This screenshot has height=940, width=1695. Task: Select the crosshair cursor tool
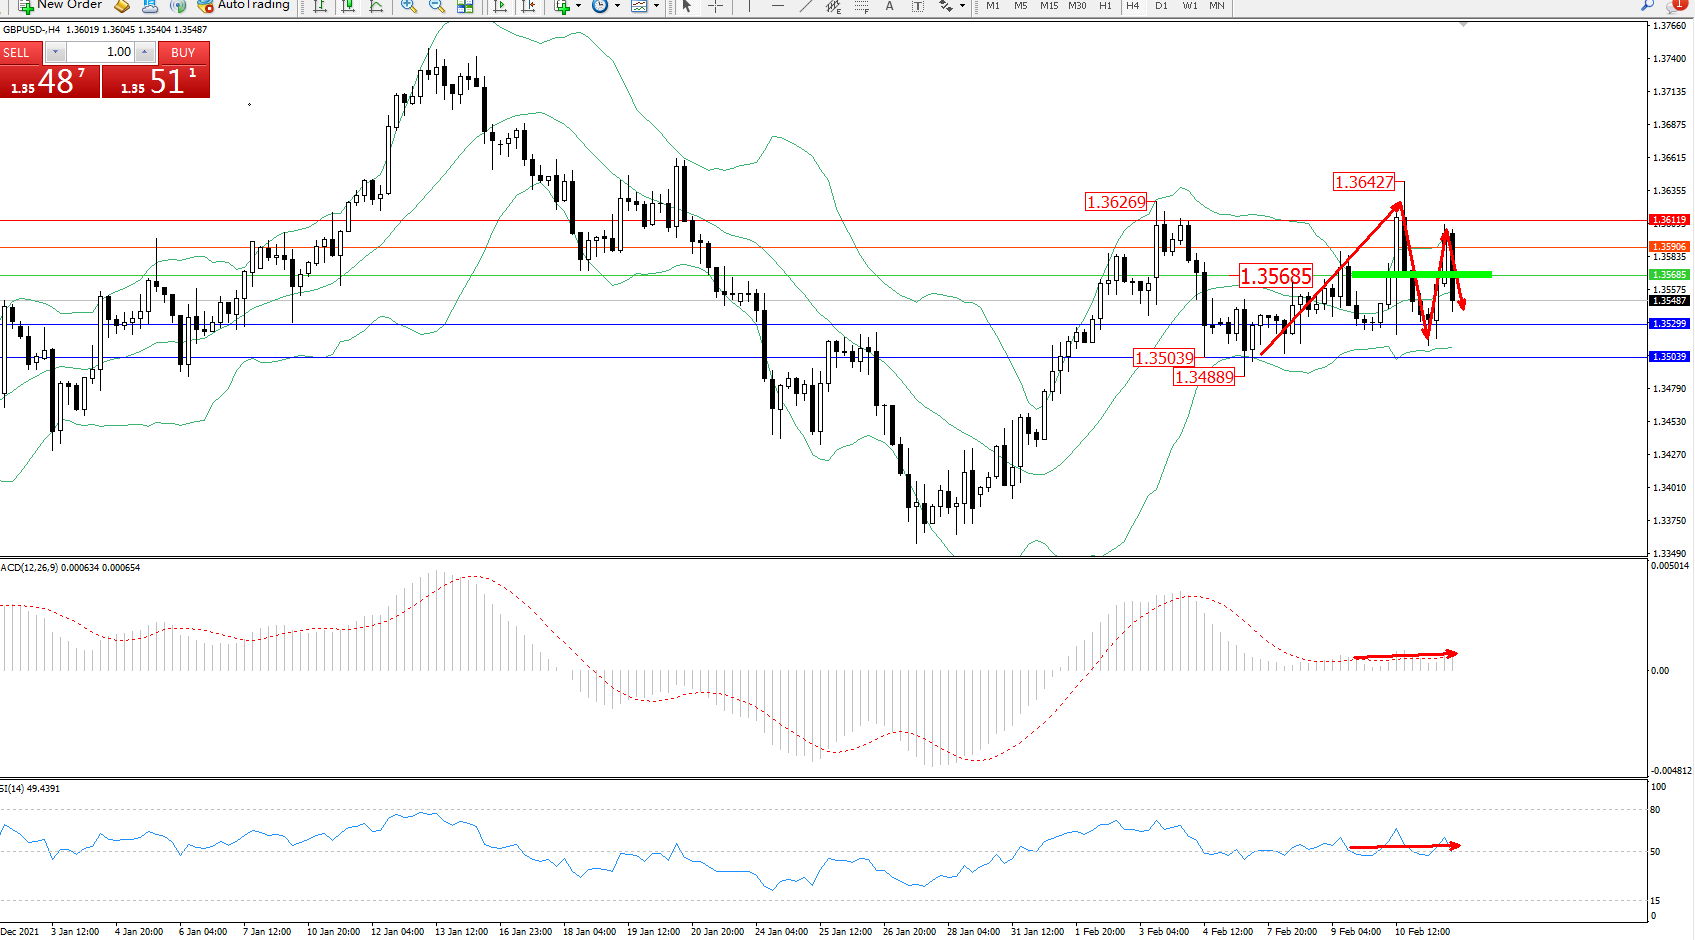click(715, 6)
